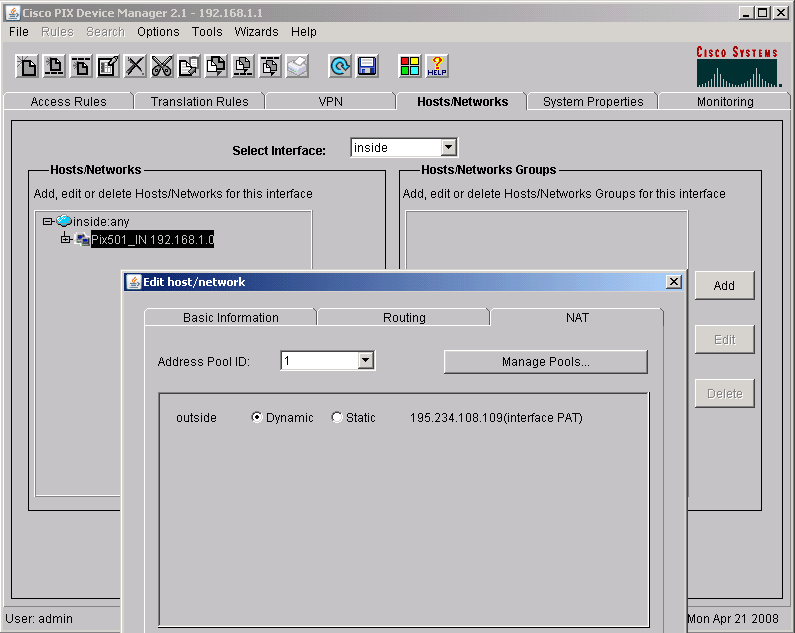Viewport: 795px width, 633px height.
Task: Click the Edit rule pencil icon
Action: click(108, 66)
